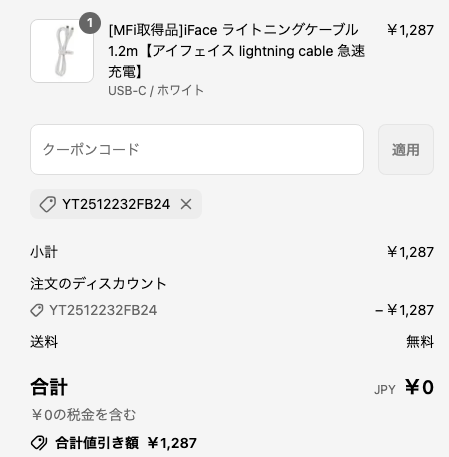Screen dimensions: 449x457
Task: Click the -¥1,287 discount amount
Action: click(404, 310)
